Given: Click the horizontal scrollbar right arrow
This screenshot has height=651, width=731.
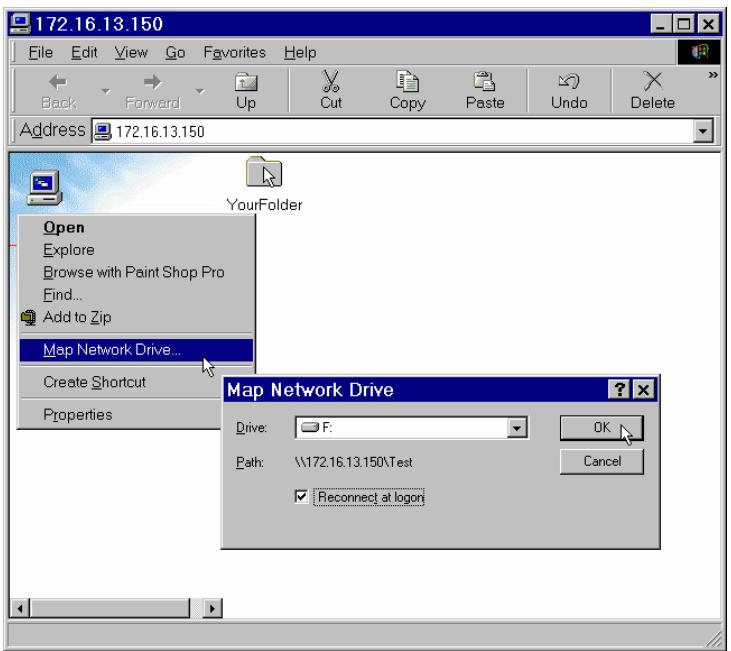Looking at the screenshot, I should point(212,608).
